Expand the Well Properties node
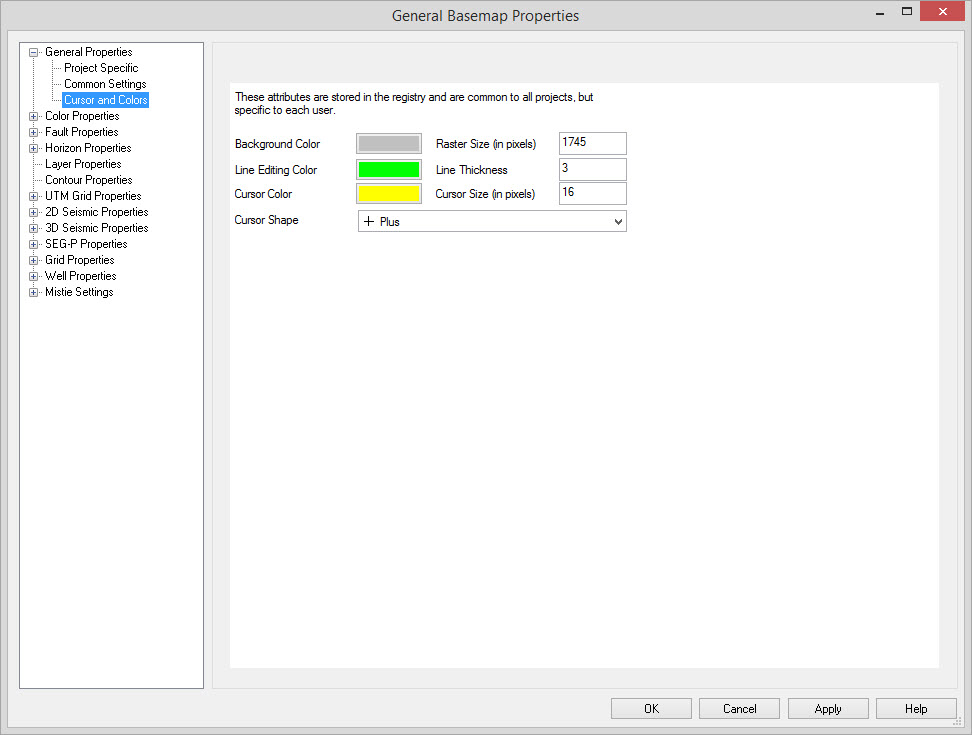 pyautogui.click(x=34, y=276)
